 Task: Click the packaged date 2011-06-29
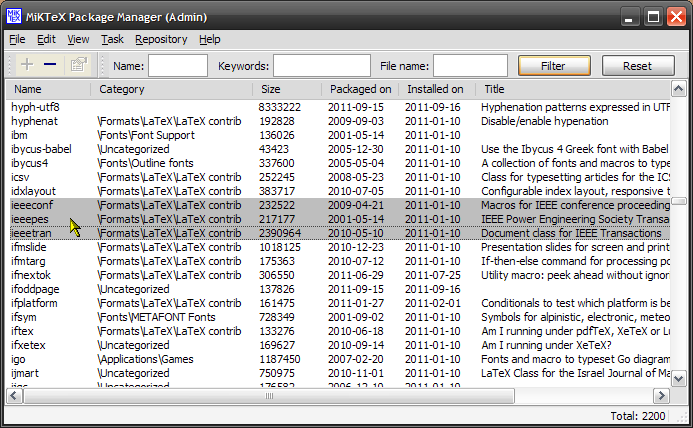pyautogui.click(x=356, y=275)
